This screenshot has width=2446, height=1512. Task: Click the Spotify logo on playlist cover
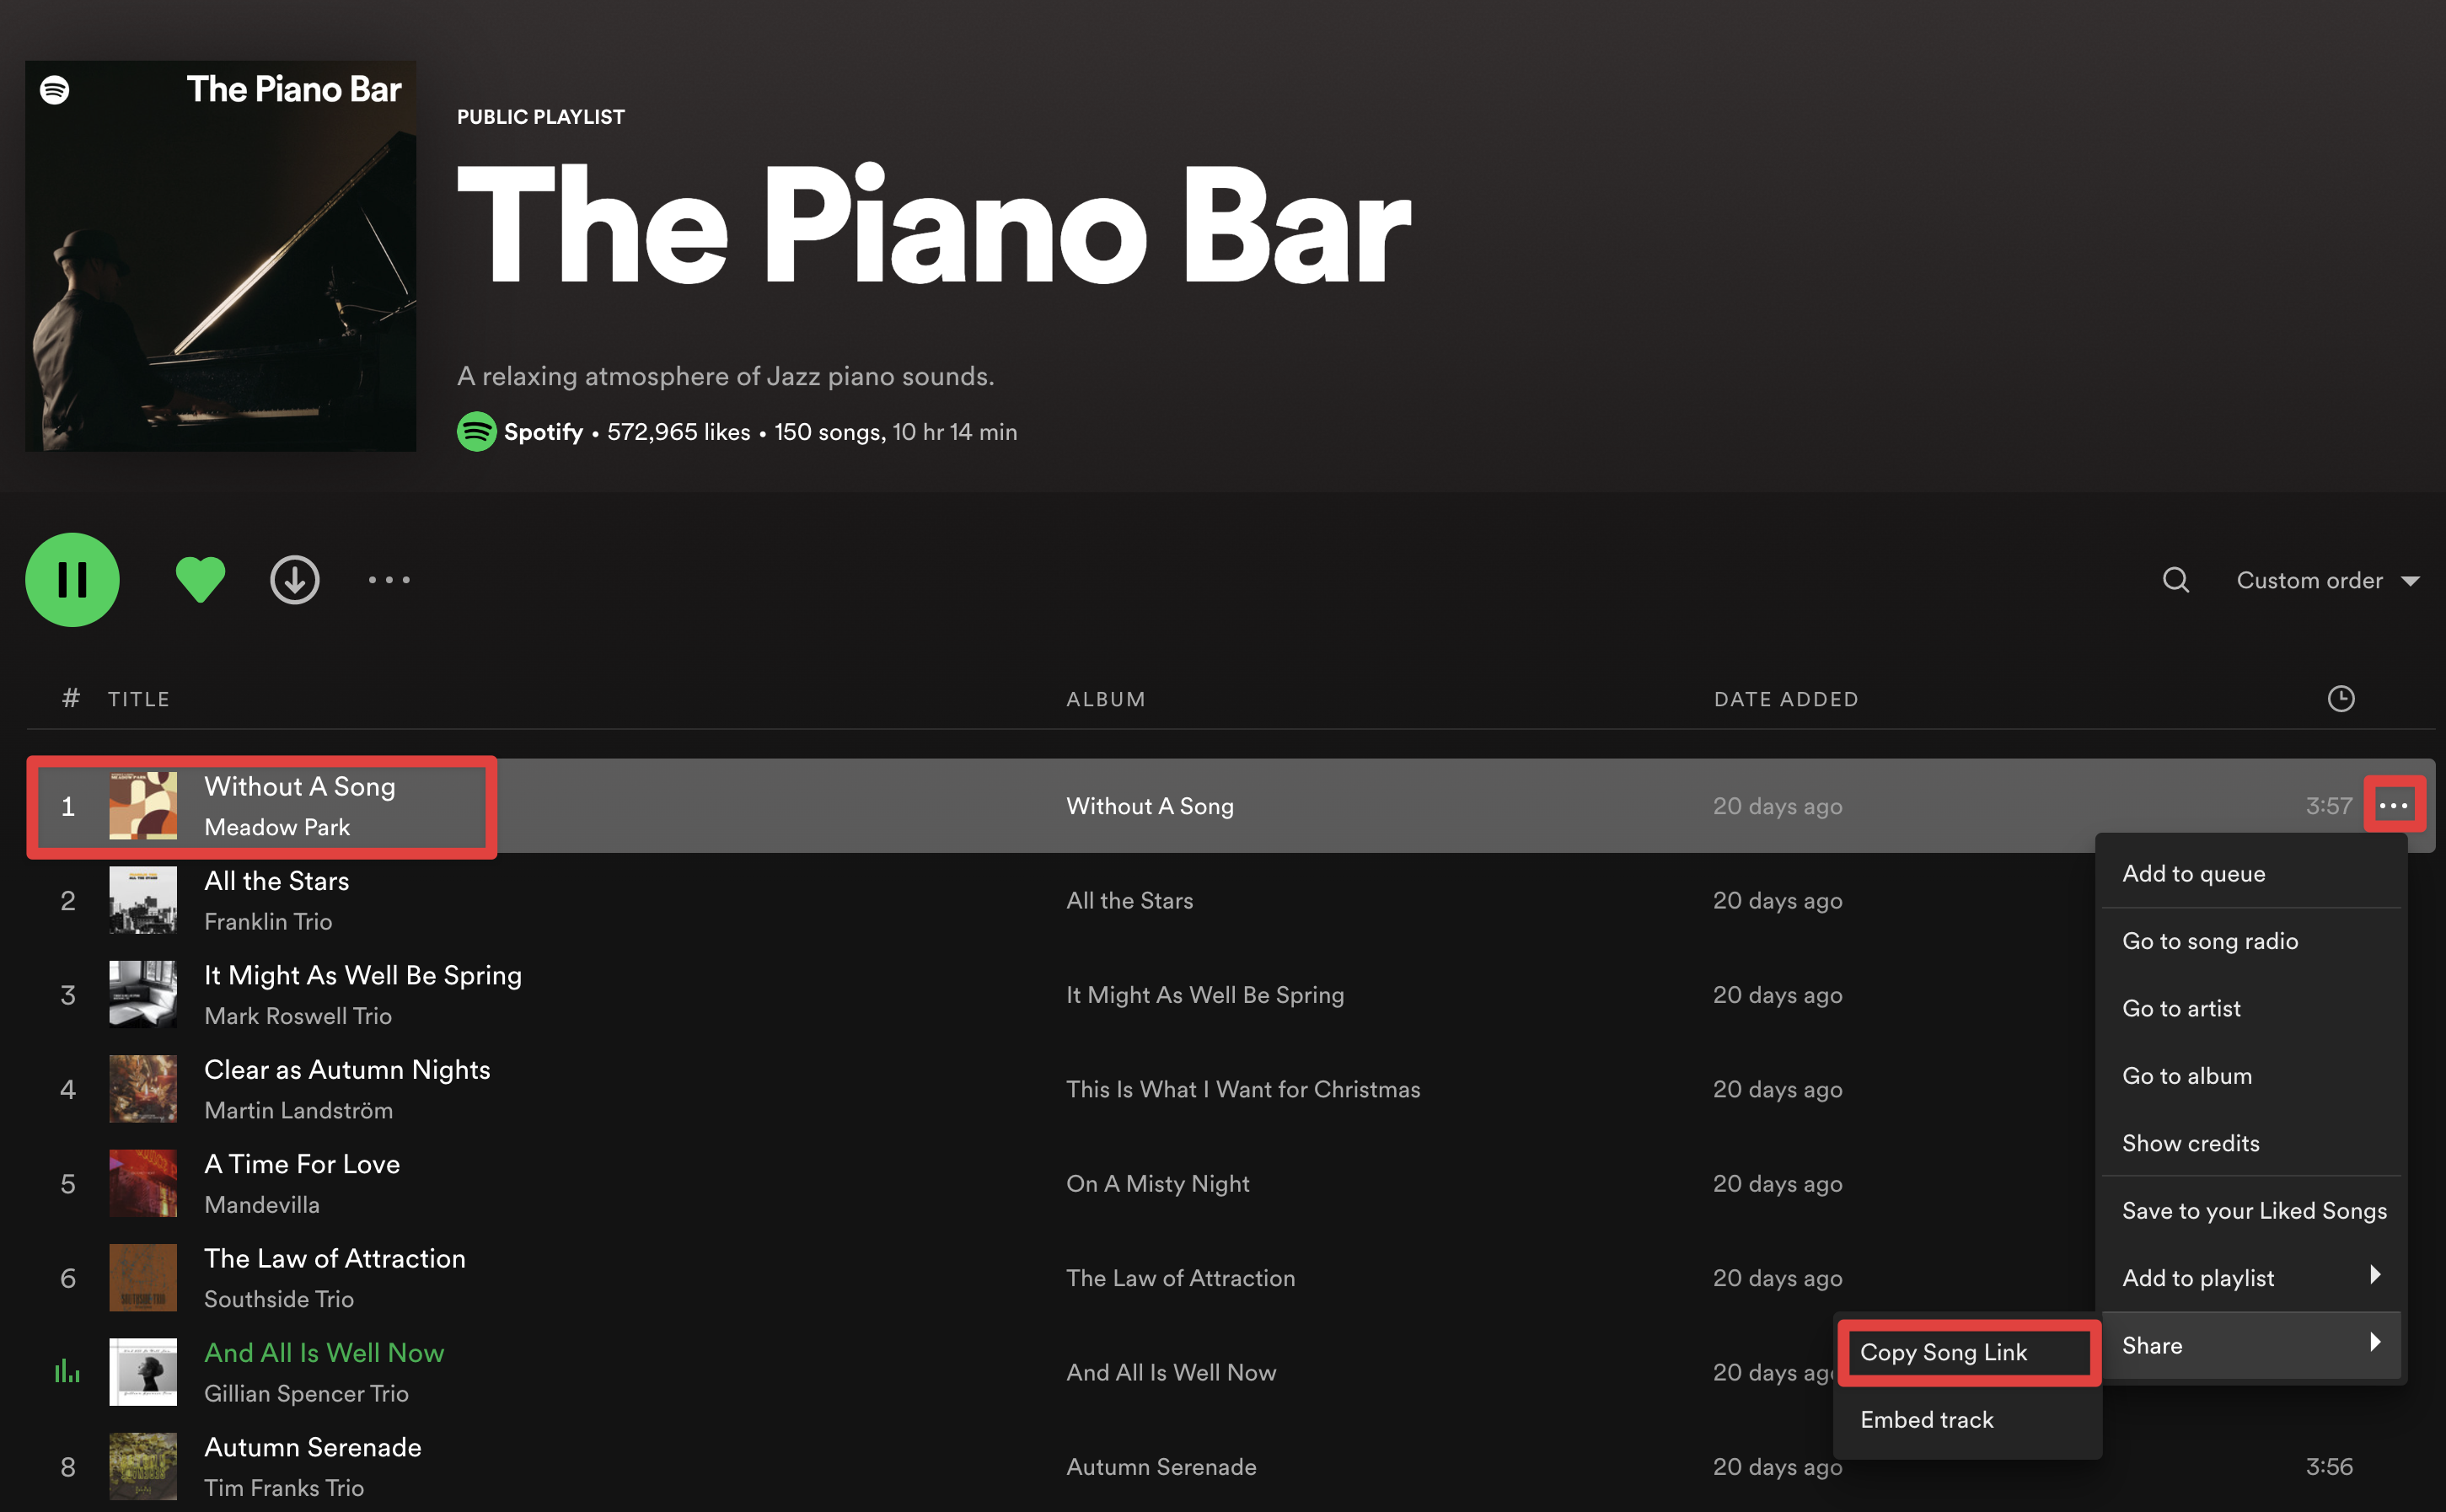coord(55,90)
